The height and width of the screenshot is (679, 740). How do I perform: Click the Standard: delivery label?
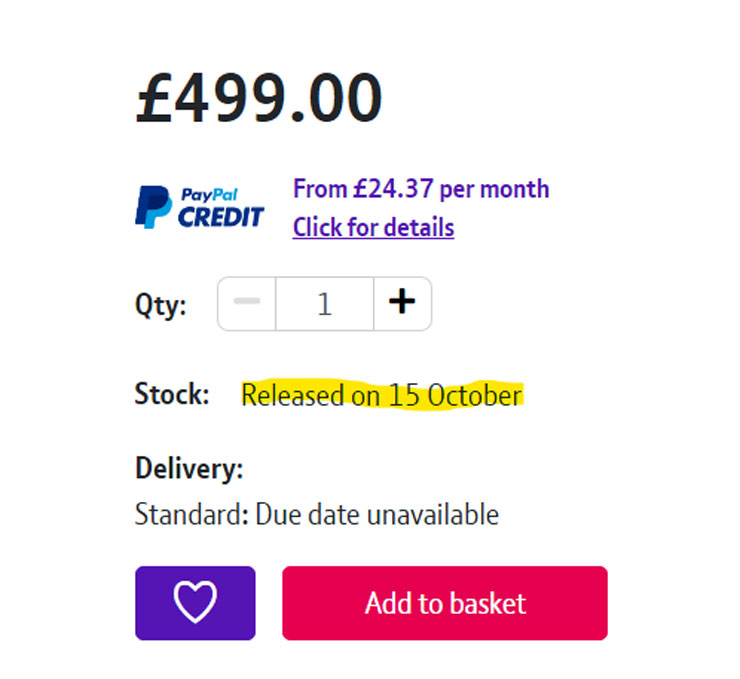192,515
